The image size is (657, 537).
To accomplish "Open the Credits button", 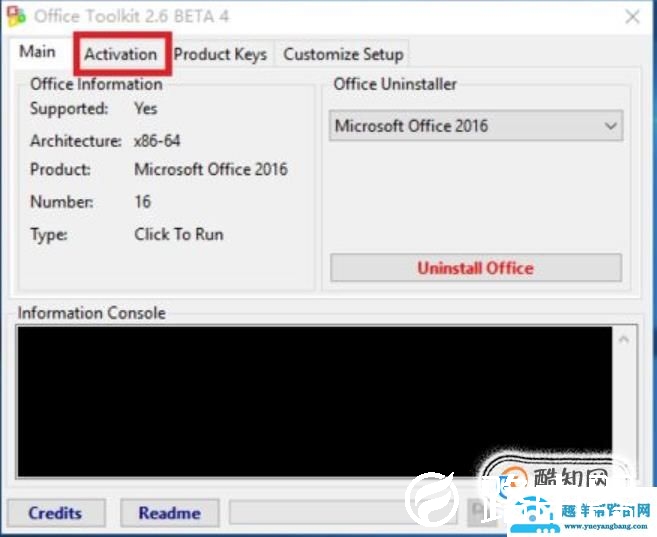I will [56, 513].
